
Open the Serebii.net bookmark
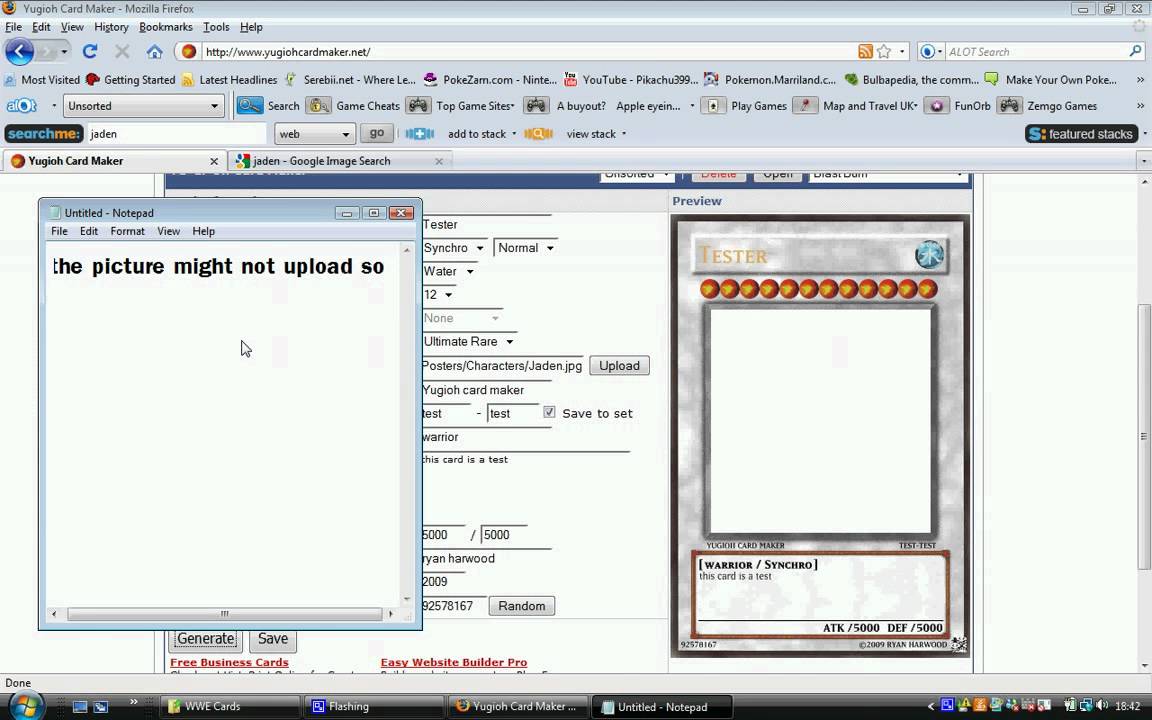pos(350,79)
